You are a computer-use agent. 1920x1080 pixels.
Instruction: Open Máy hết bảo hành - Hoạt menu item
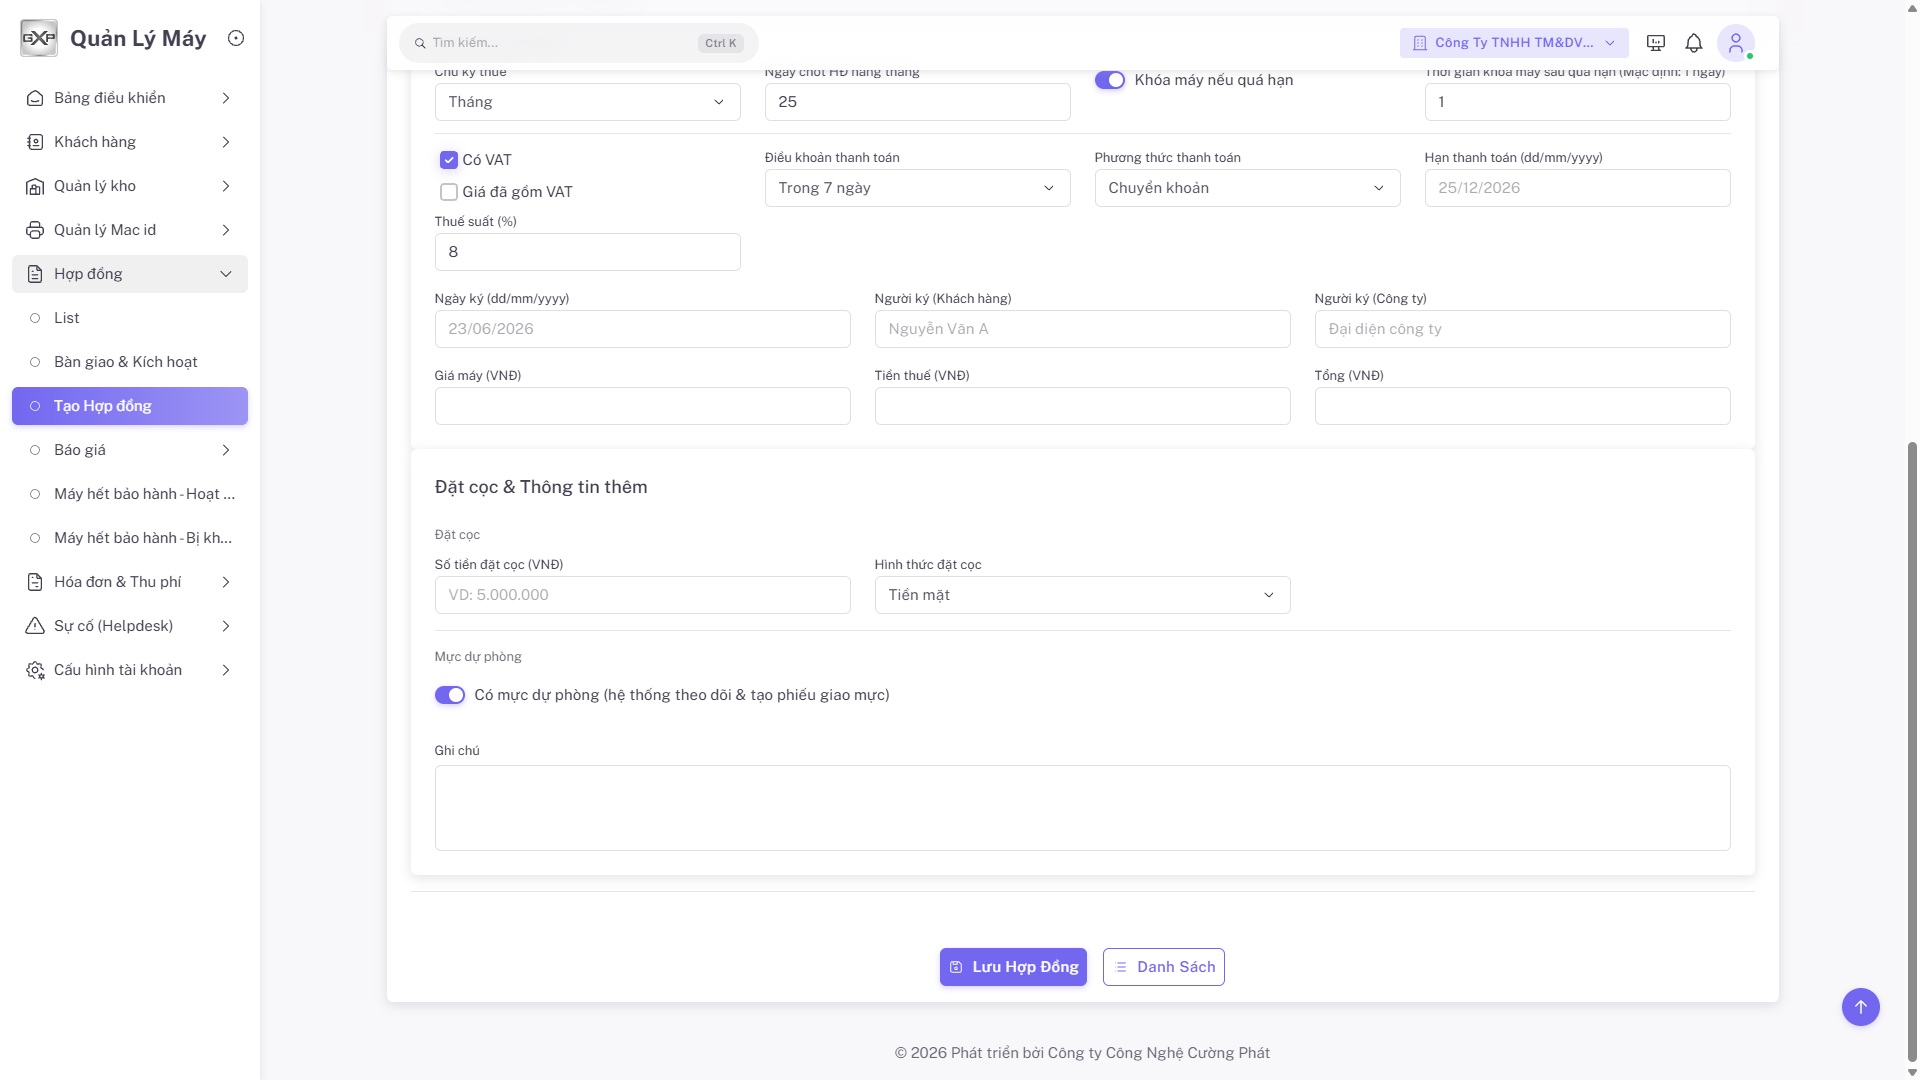click(130, 494)
